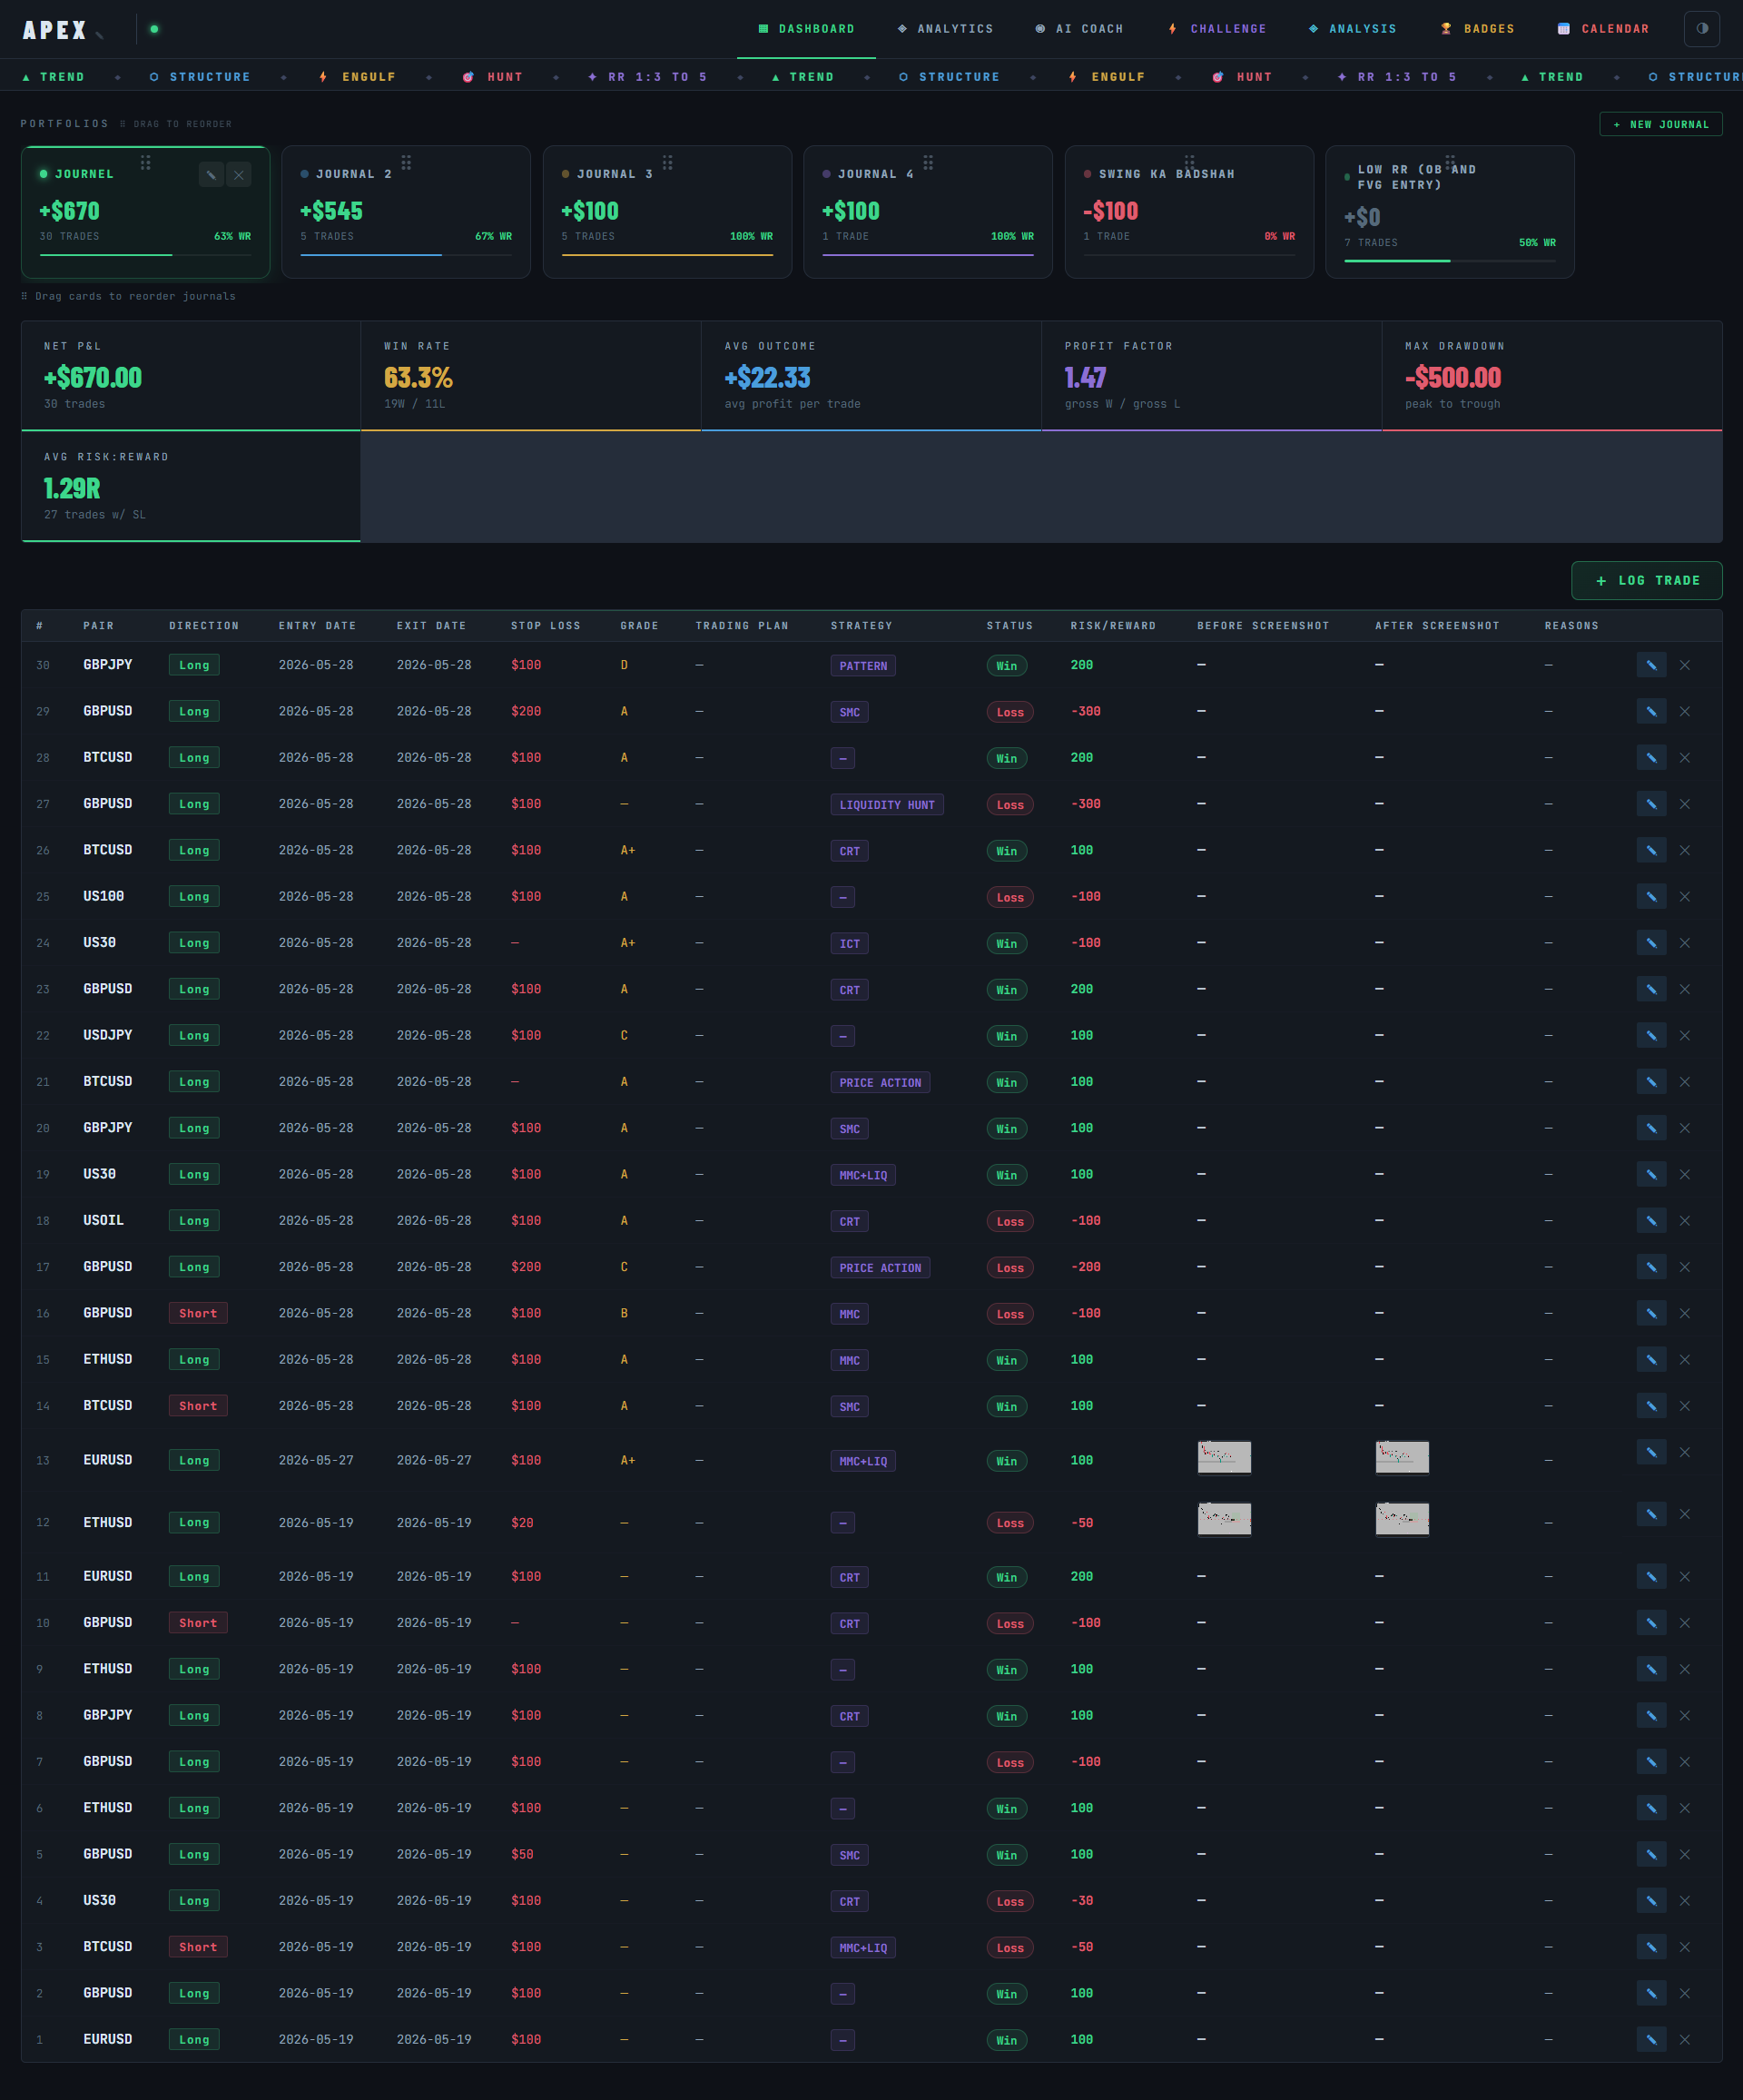1743x2100 pixels.
Task: Edit trade 27 GBPUSD pencil icon
Action: click(x=1651, y=804)
